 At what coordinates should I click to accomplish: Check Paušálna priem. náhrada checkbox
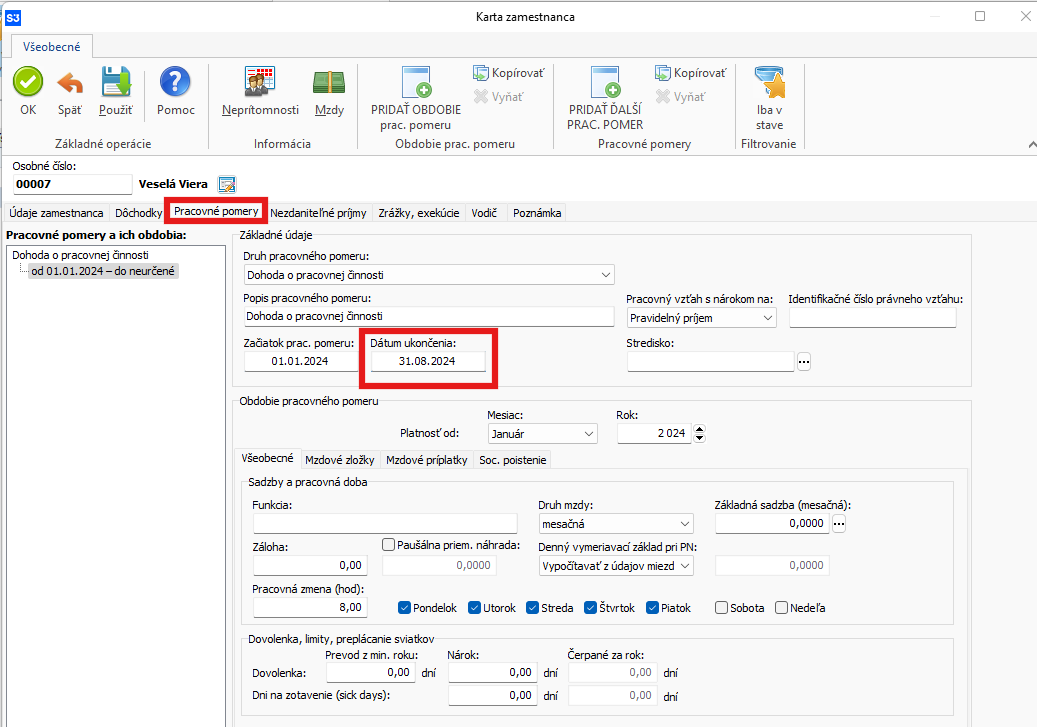(389, 545)
